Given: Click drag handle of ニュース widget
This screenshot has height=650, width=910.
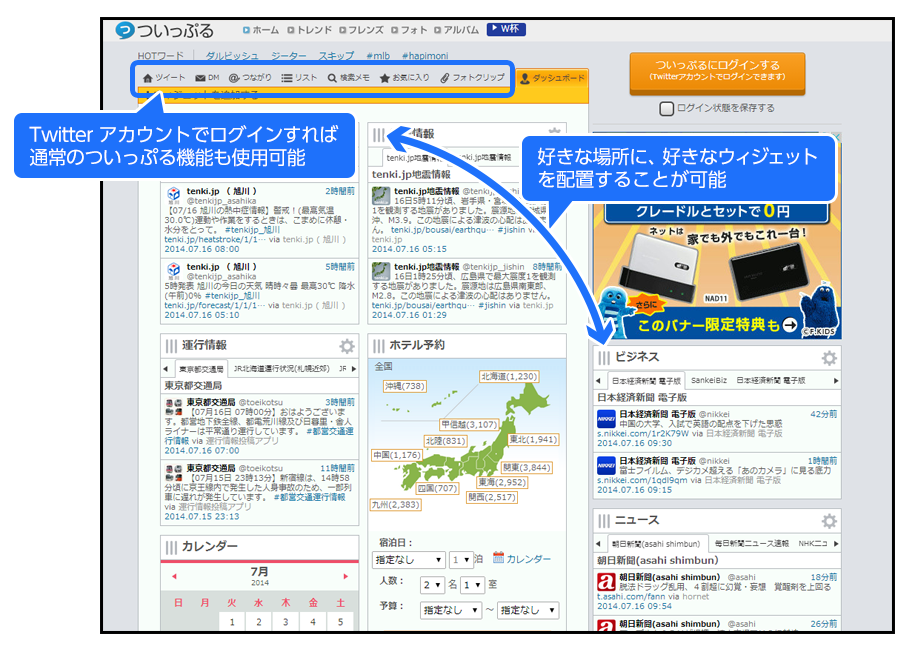Looking at the screenshot, I should click(604, 521).
